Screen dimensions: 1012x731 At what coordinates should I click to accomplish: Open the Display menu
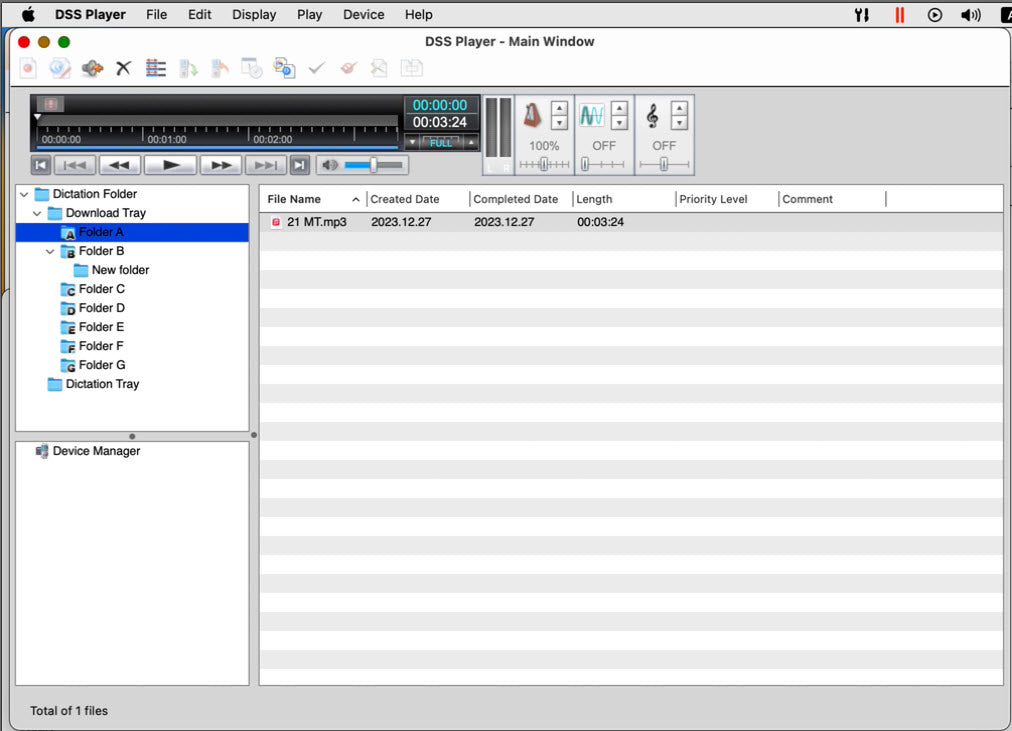point(254,14)
